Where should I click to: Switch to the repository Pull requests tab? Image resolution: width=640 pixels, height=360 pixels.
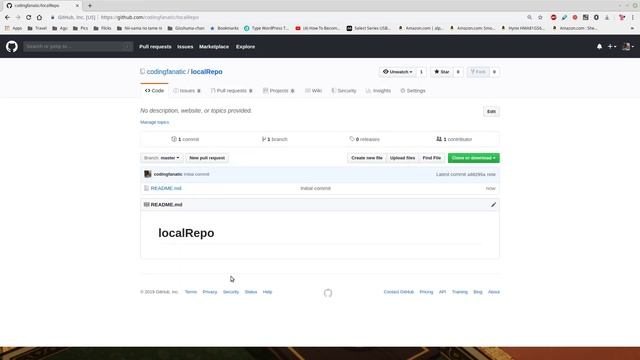[231, 91]
